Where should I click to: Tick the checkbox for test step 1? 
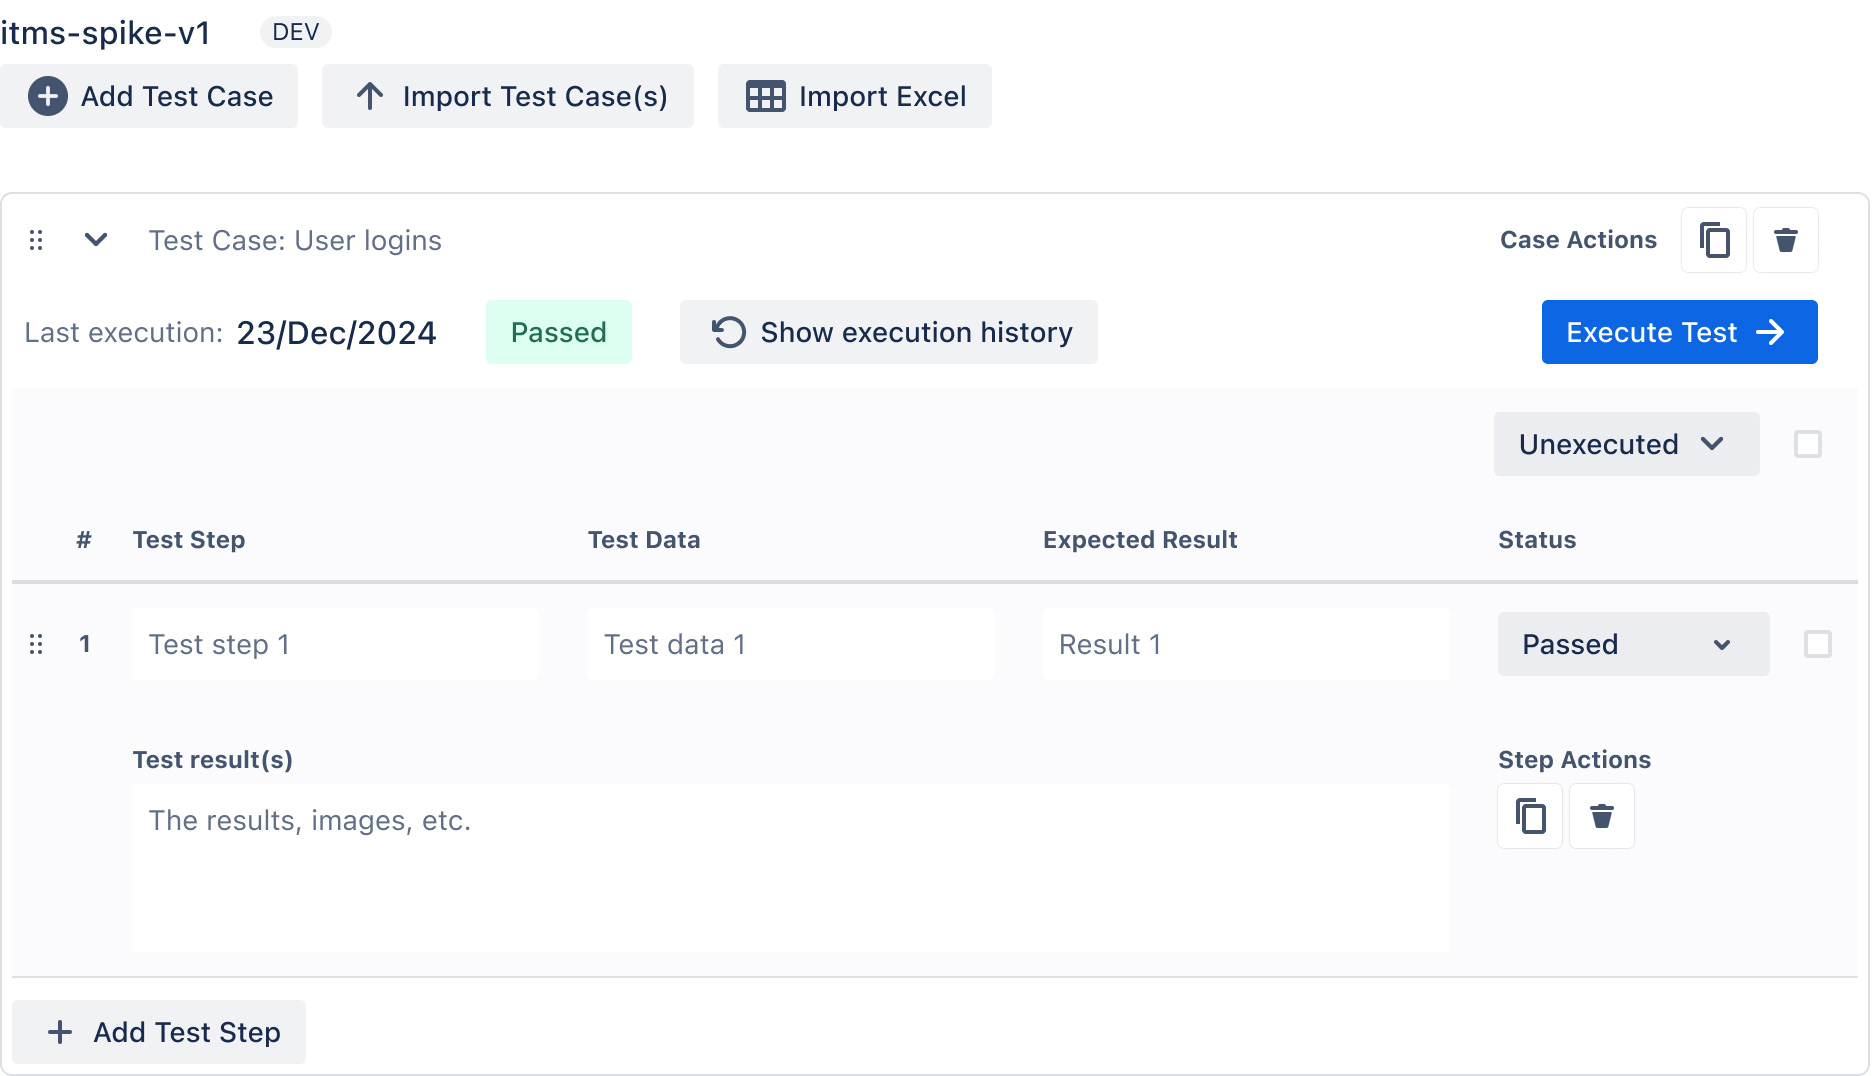[x=1817, y=644]
